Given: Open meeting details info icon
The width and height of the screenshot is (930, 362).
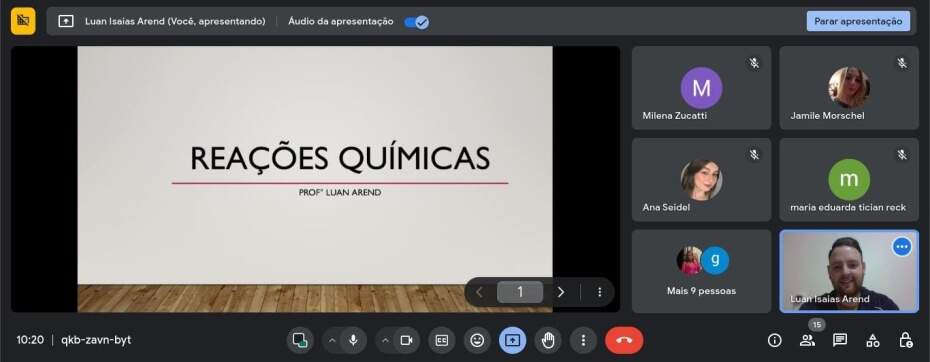Looking at the screenshot, I should (x=774, y=340).
